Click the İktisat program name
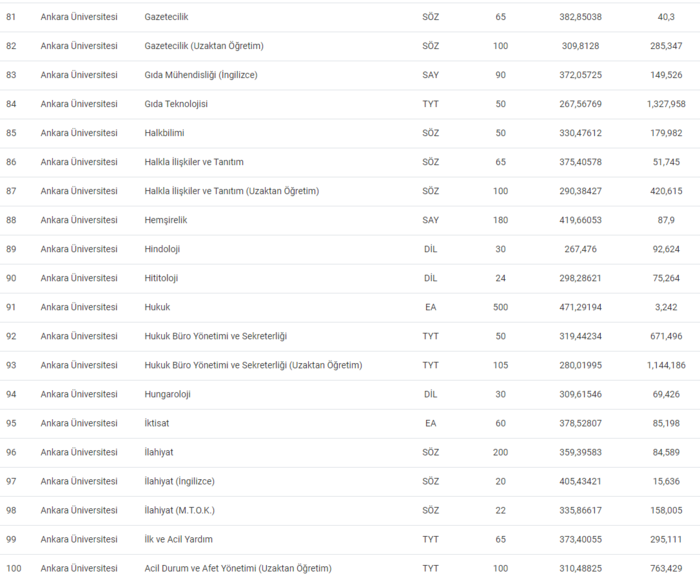The height and width of the screenshot is (576, 700). (159, 423)
